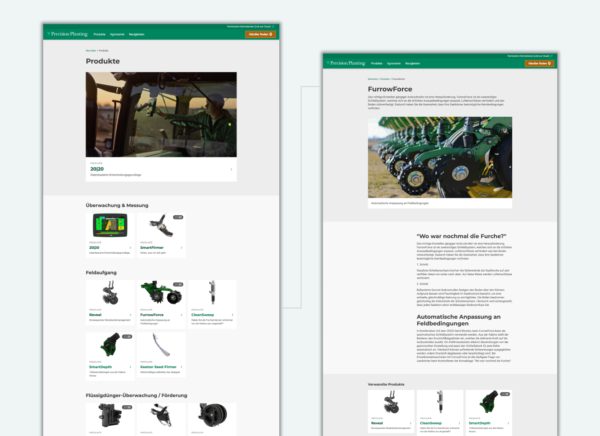Open Neuigkeiten menu on the Produkte page
This screenshot has width=600, height=436.
coord(137,34)
